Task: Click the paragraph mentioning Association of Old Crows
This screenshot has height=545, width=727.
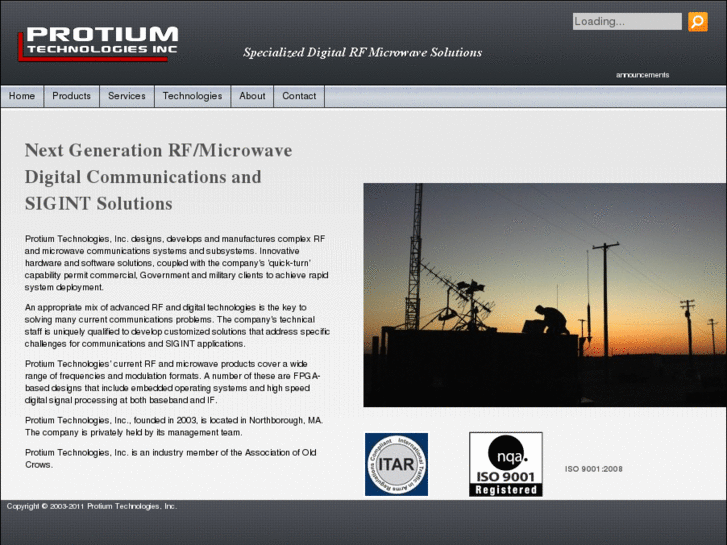Action: pos(171,458)
